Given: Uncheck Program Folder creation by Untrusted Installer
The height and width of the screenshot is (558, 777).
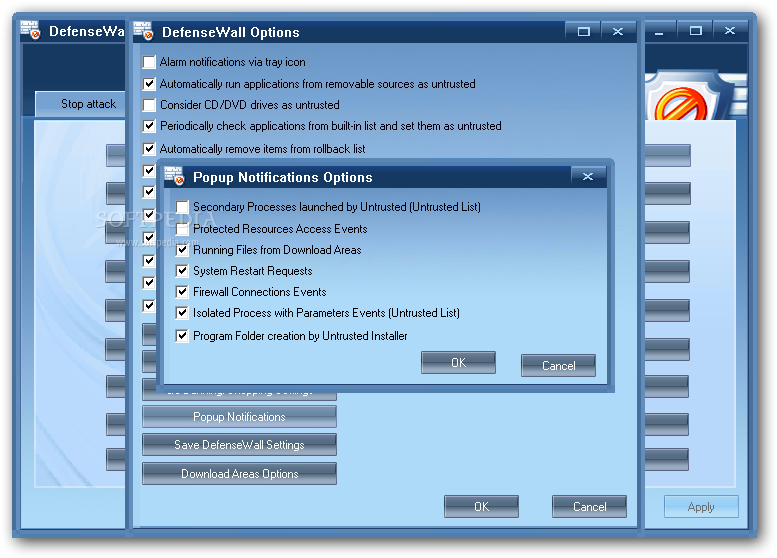Looking at the screenshot, I should coord(182,336).
